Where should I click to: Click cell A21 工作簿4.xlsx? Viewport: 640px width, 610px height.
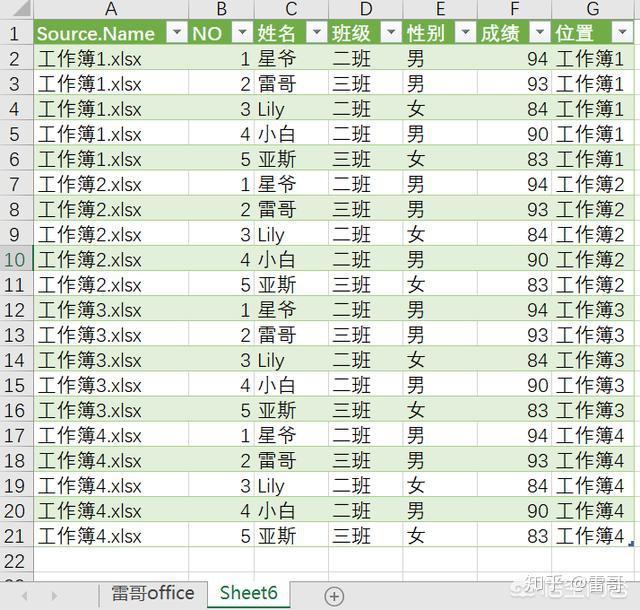111,536
